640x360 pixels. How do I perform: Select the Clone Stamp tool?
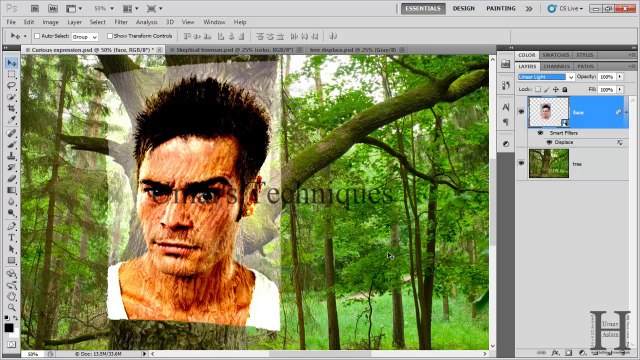pos(11,156)
